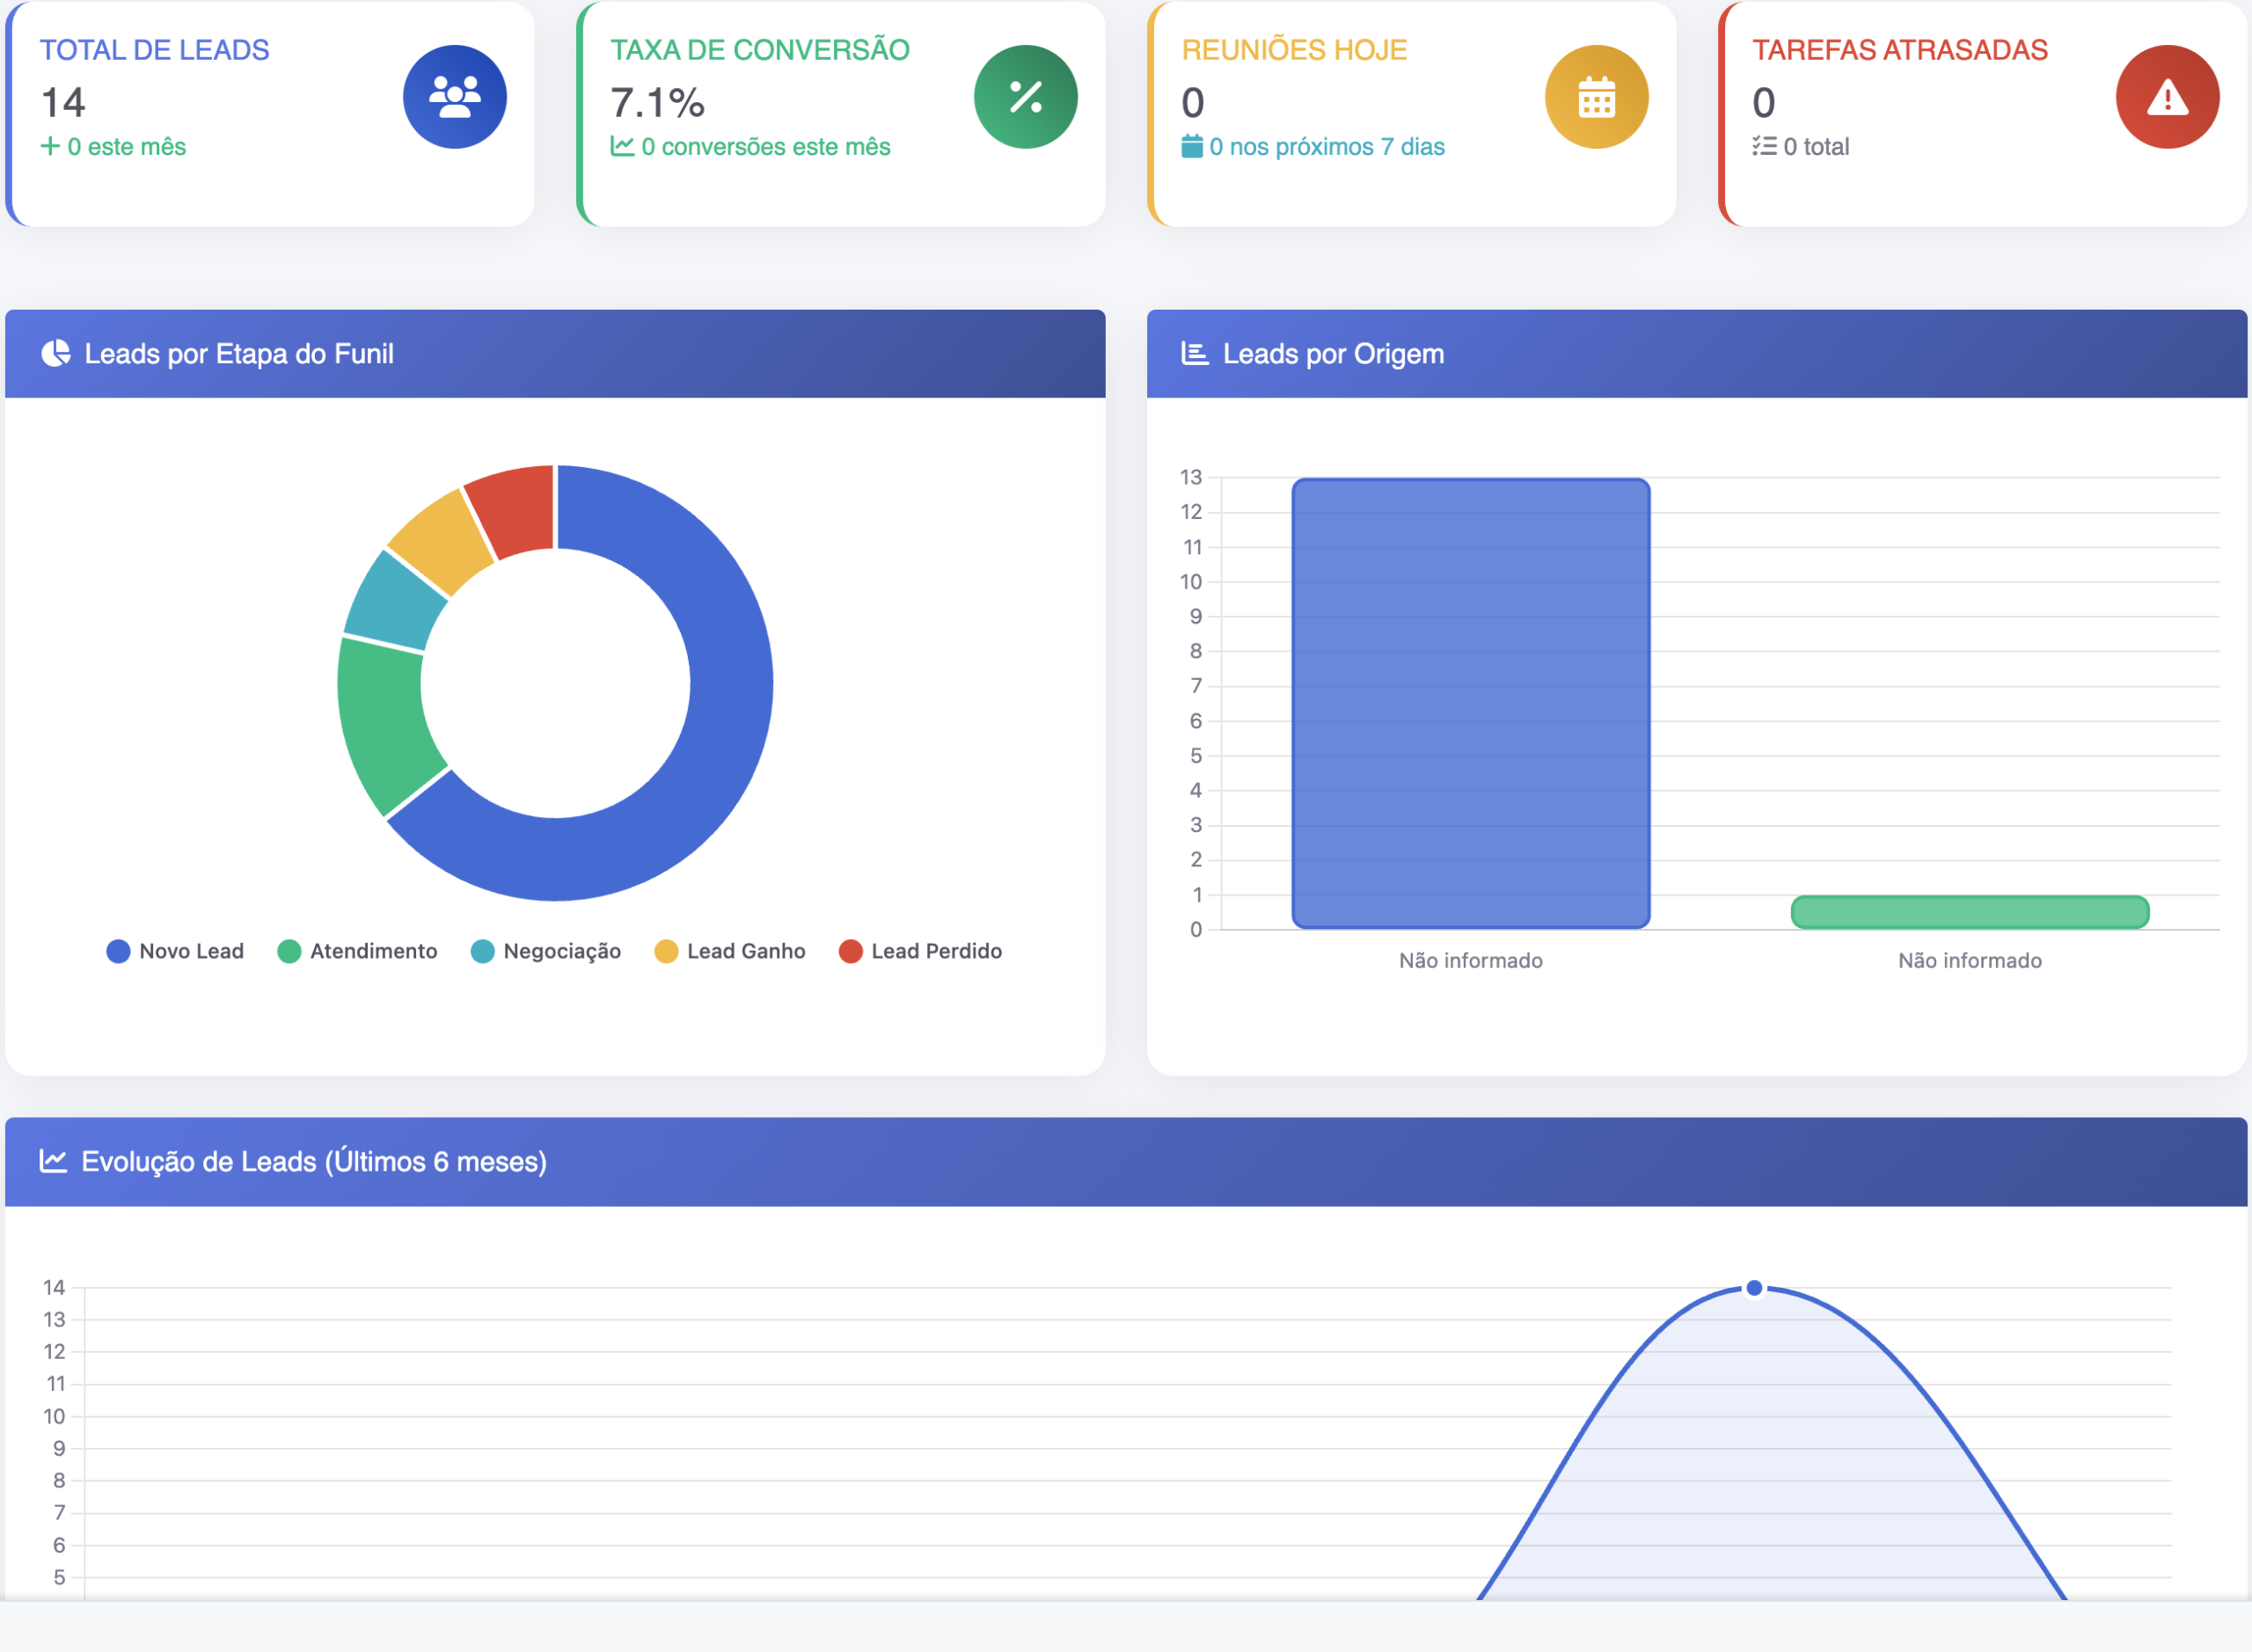The height and width of the screenshot is (1652, 2252).
Task: Toggle Novo Lead legend item
Action: coord(175,951)
